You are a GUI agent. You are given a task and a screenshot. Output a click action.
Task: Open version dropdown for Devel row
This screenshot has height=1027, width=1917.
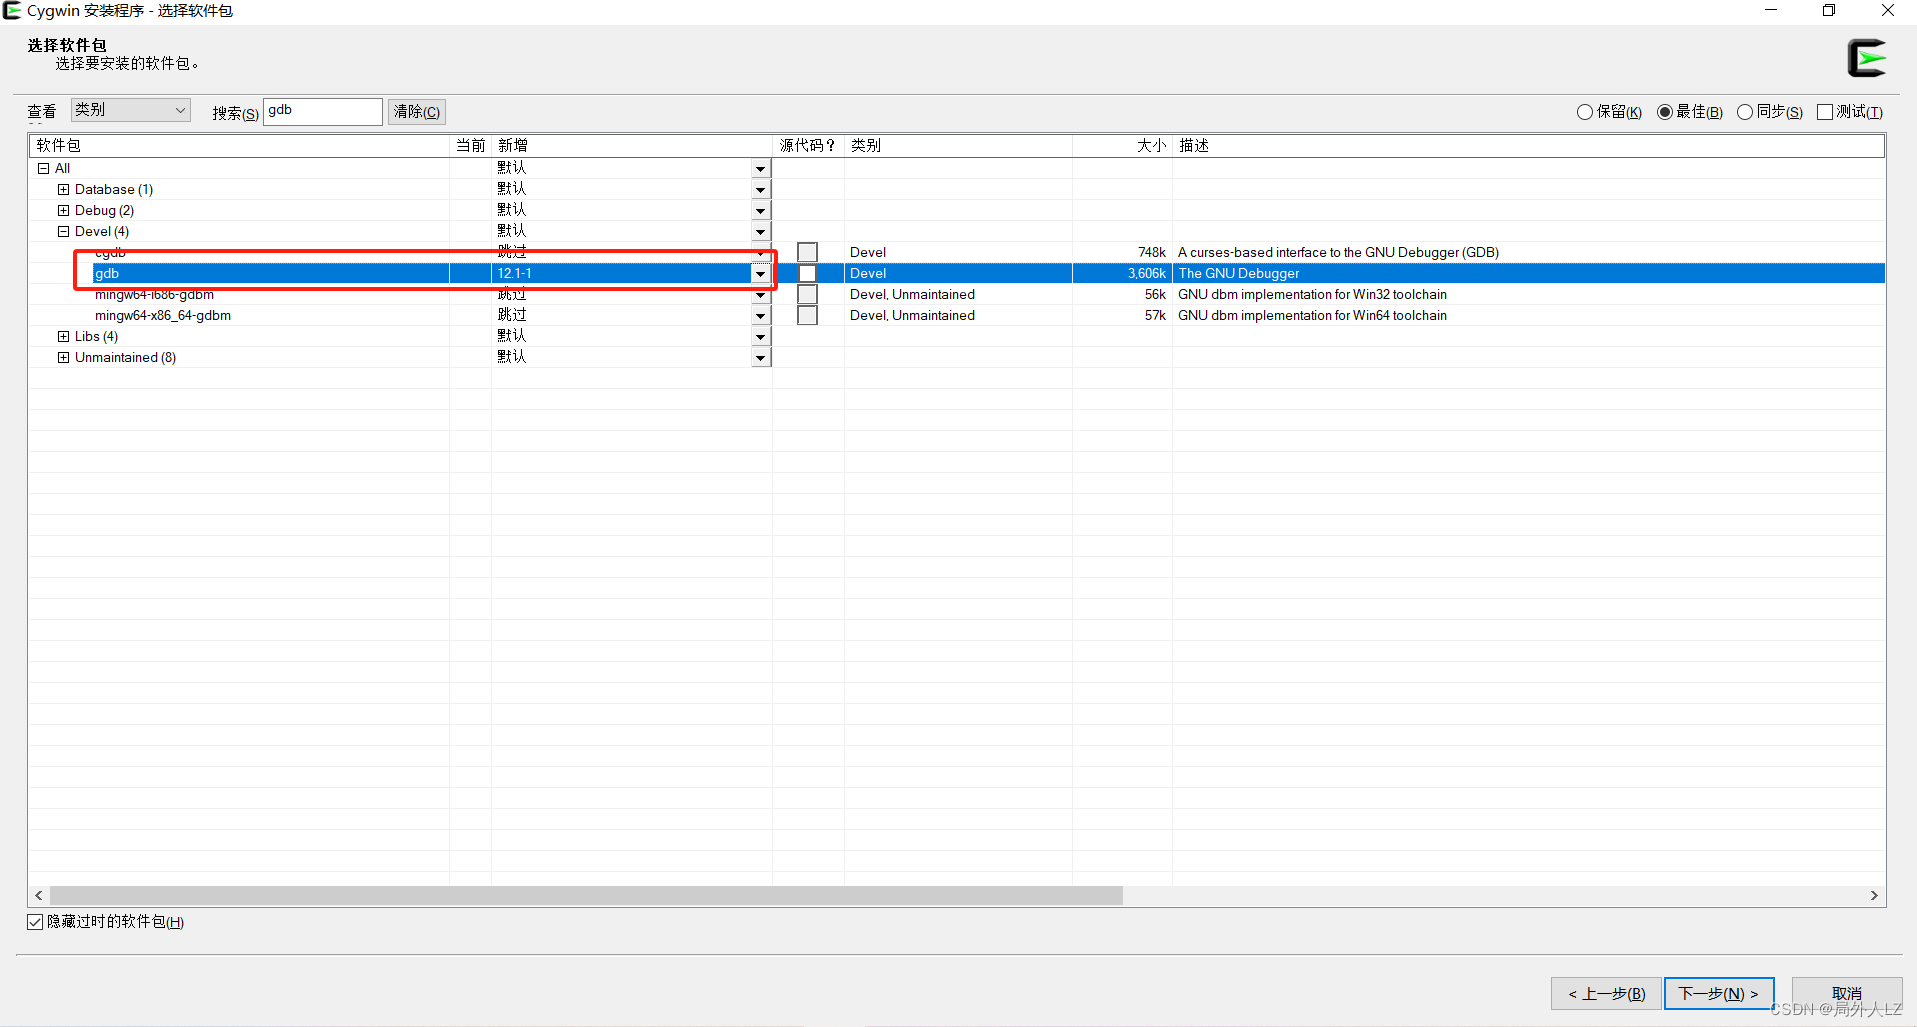pos(761,232)
